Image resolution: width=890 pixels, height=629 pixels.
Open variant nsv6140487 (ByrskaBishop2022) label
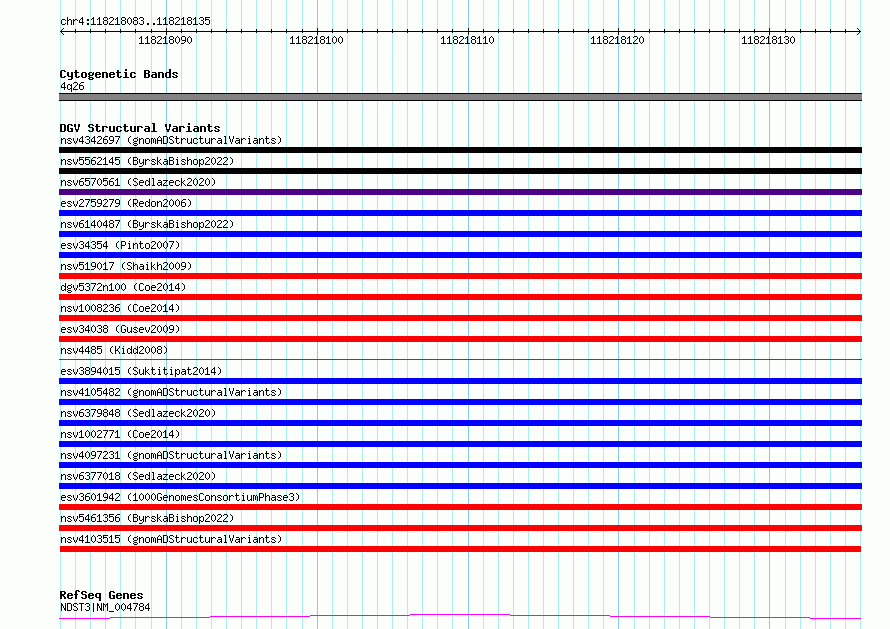(147, 224)
